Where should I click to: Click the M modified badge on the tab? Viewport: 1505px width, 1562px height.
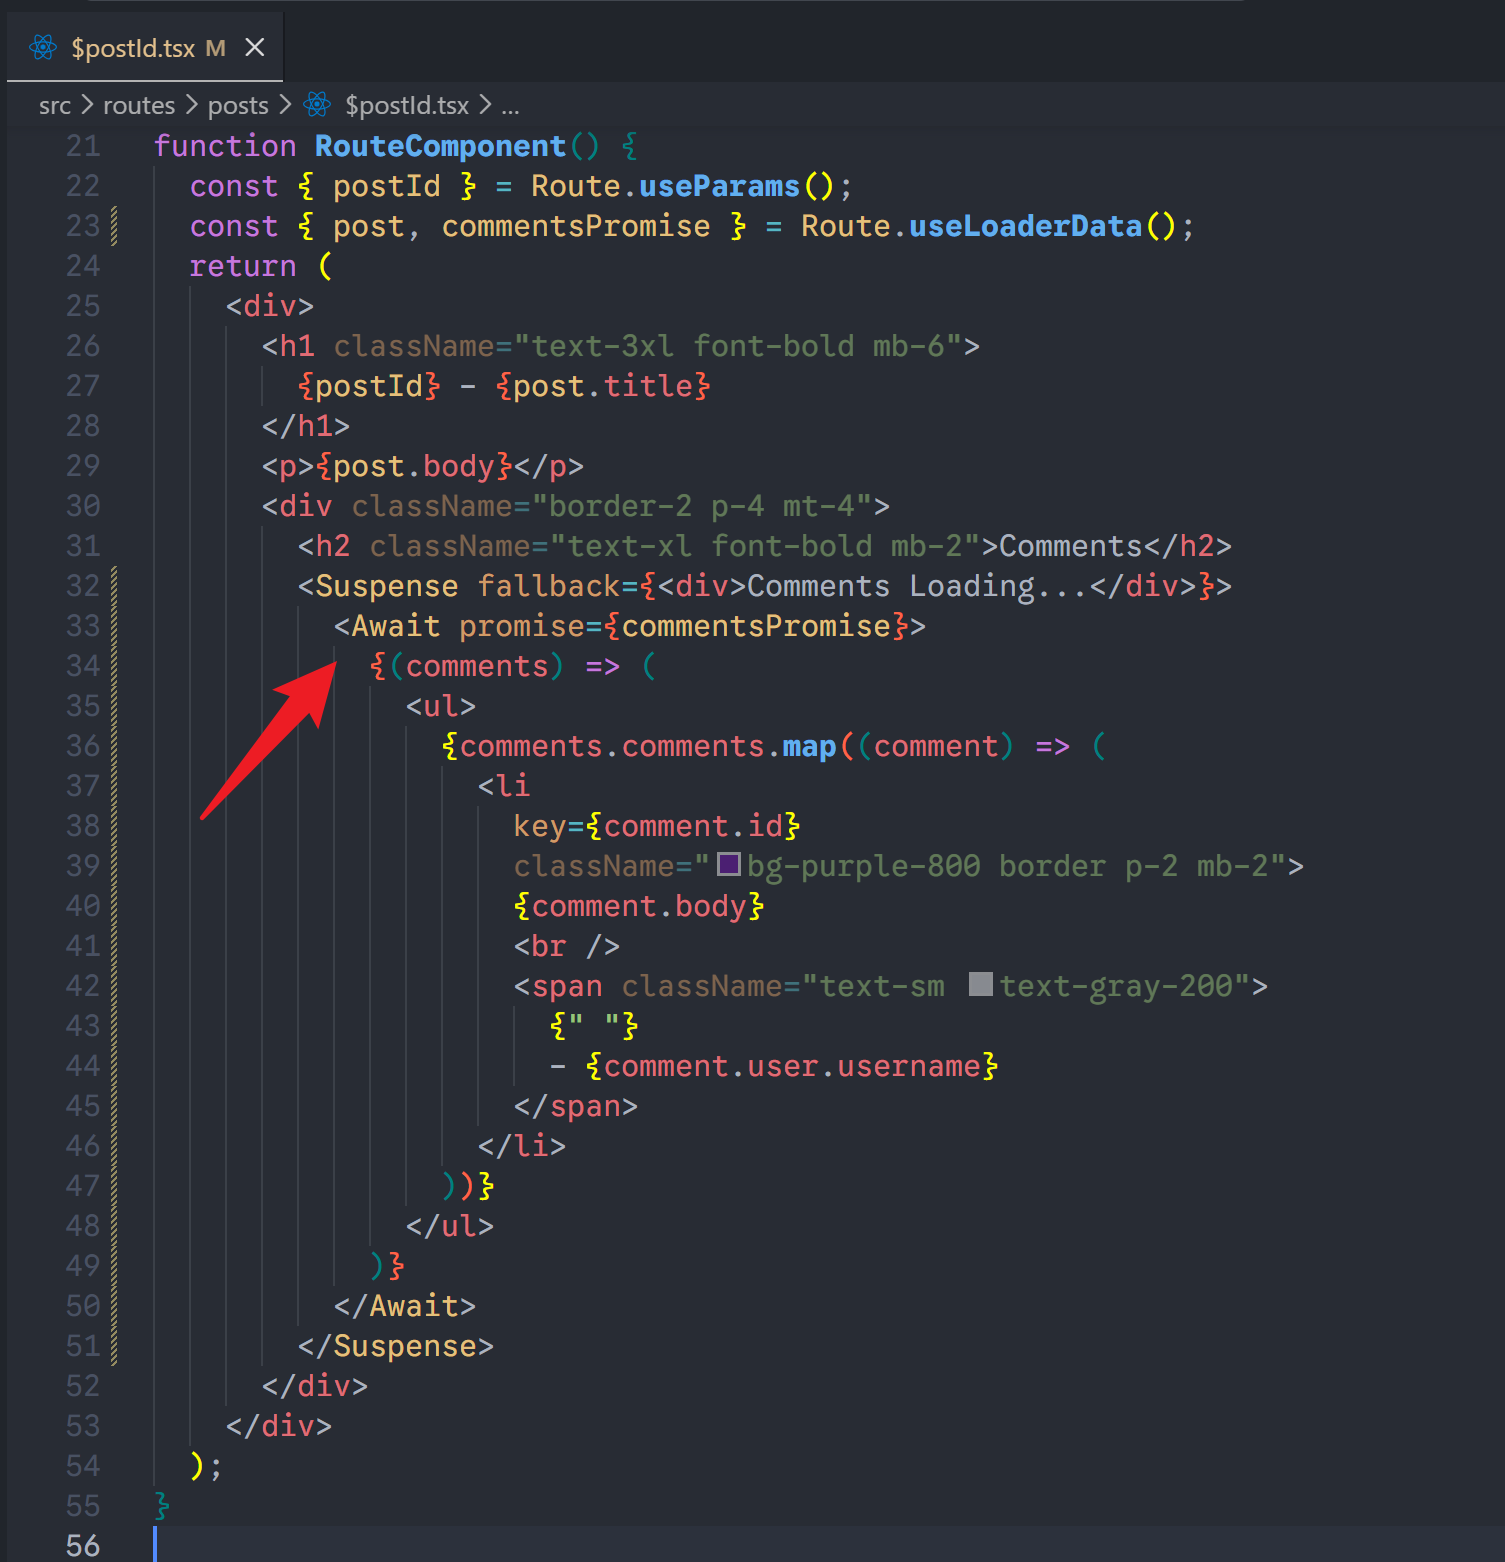(x=215, y=48)
